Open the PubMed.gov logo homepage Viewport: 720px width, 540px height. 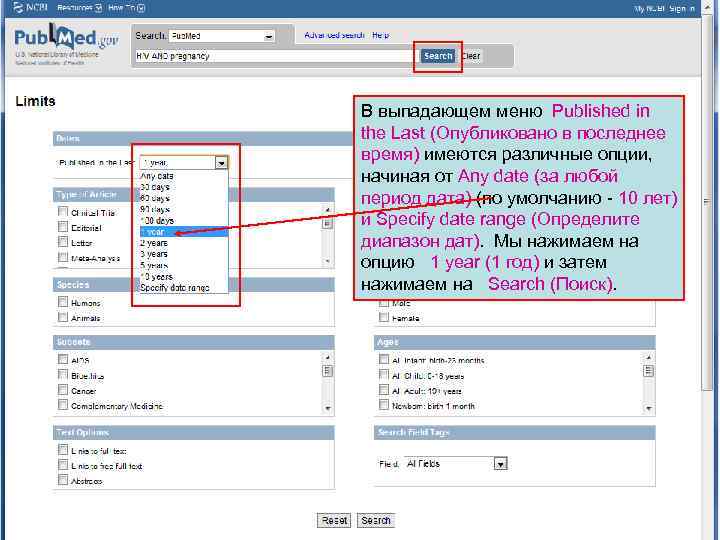pos(66,40)
